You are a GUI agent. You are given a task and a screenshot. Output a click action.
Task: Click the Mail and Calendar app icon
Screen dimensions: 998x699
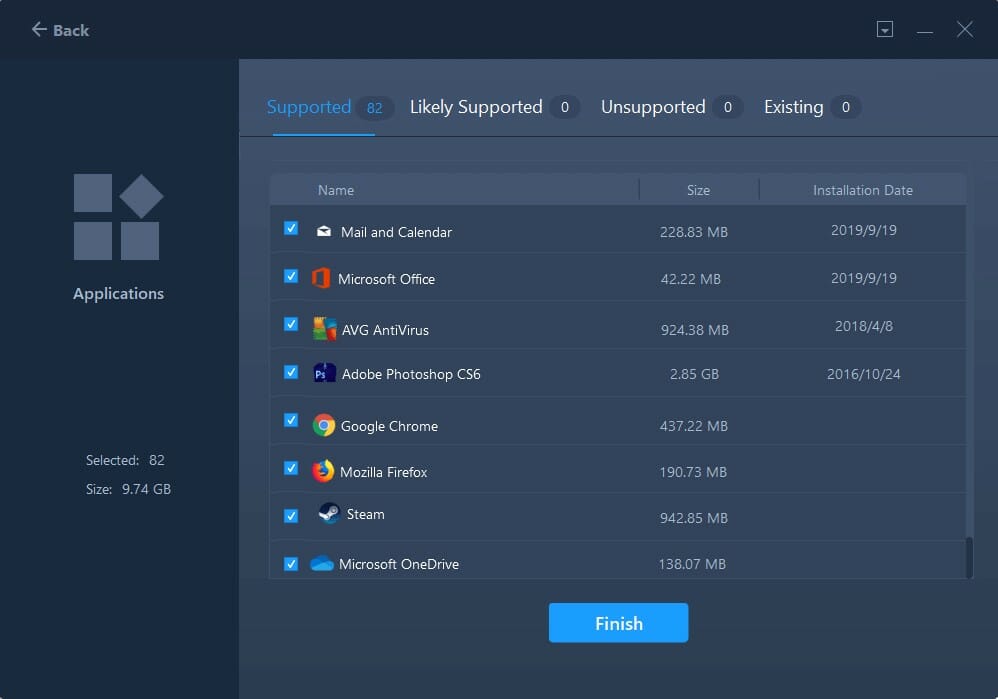[323, 231]
